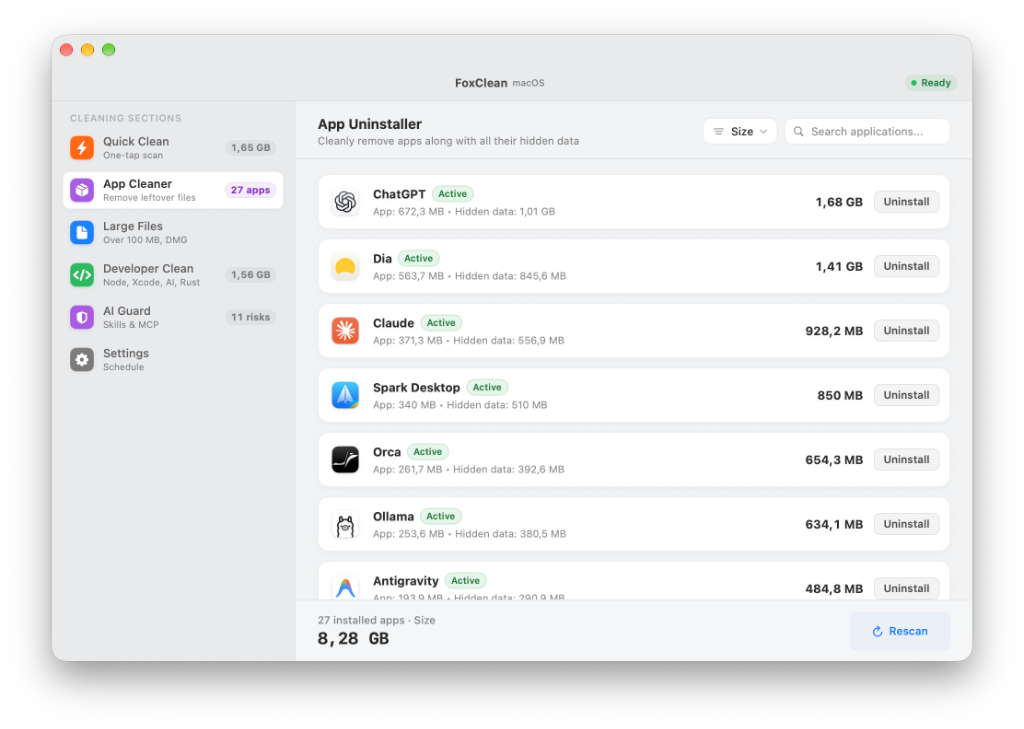Screen dimensions: 1024x729
Task: Uninstall the Ollama app
Action: coord(906,524)
